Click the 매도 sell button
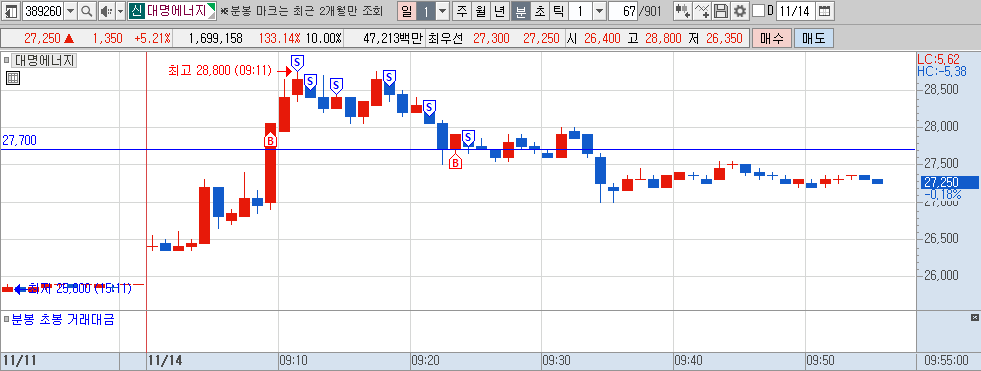The width and height of the screenshot is (981, 371). [x=813, y=38]
